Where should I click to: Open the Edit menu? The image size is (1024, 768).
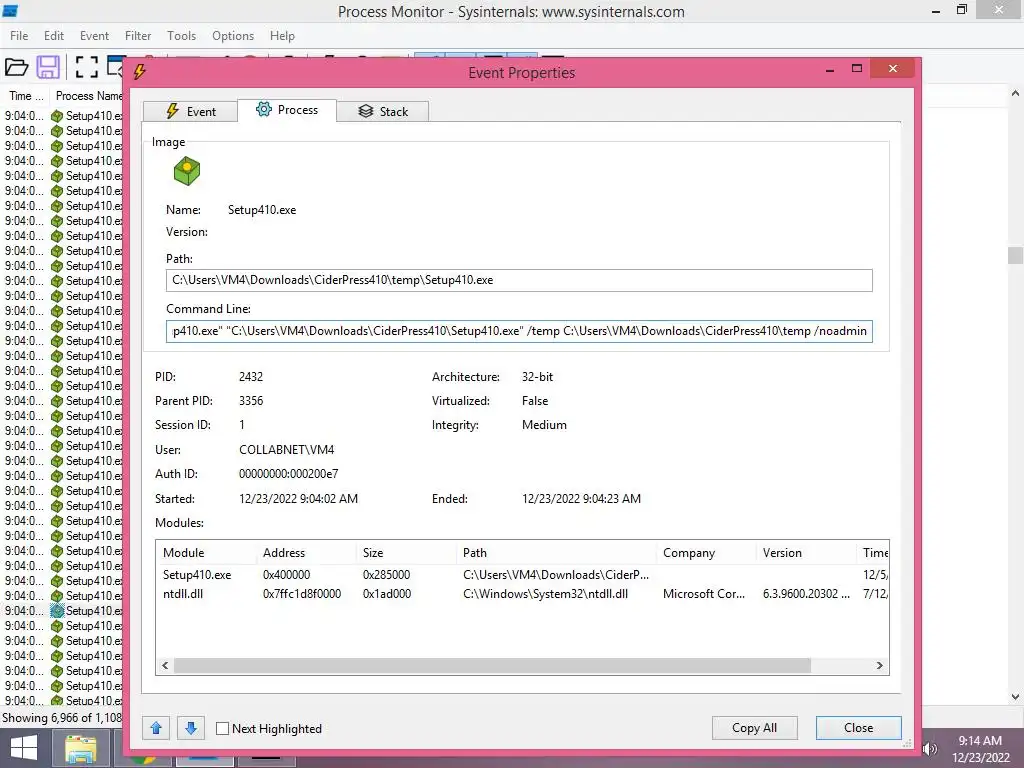[x=54, y=36]
